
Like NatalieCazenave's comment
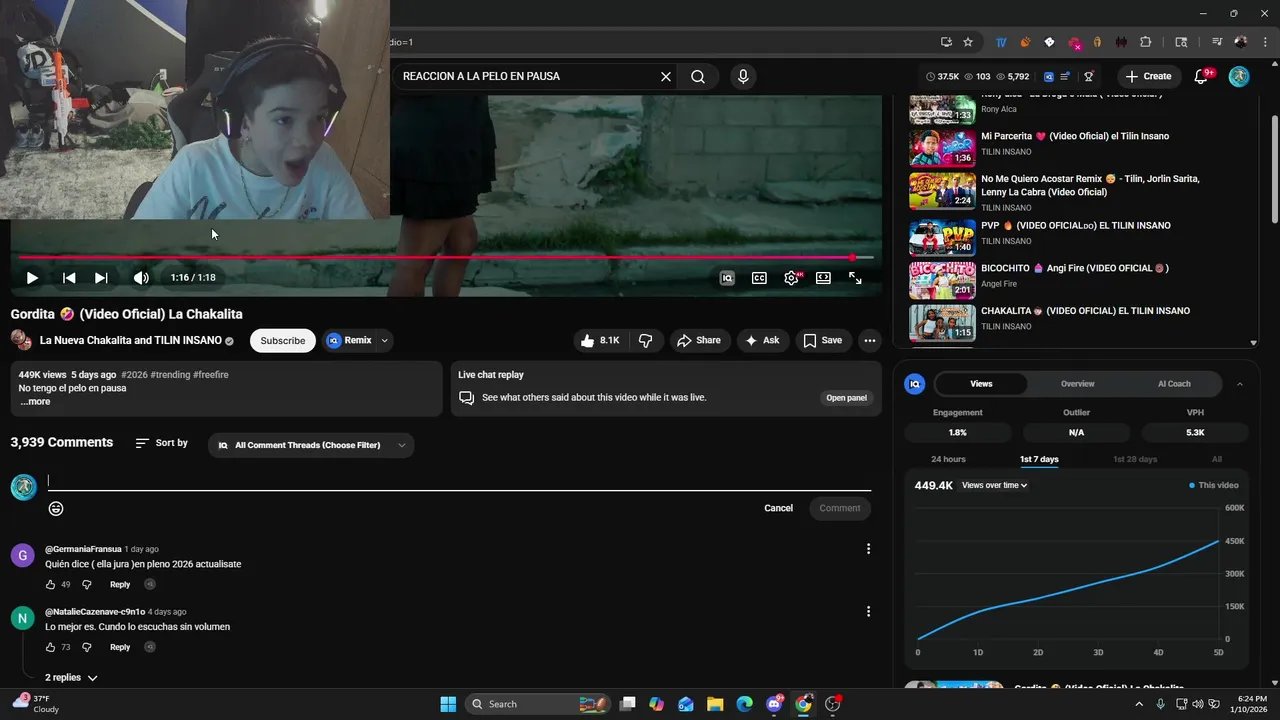click(50, 648)
